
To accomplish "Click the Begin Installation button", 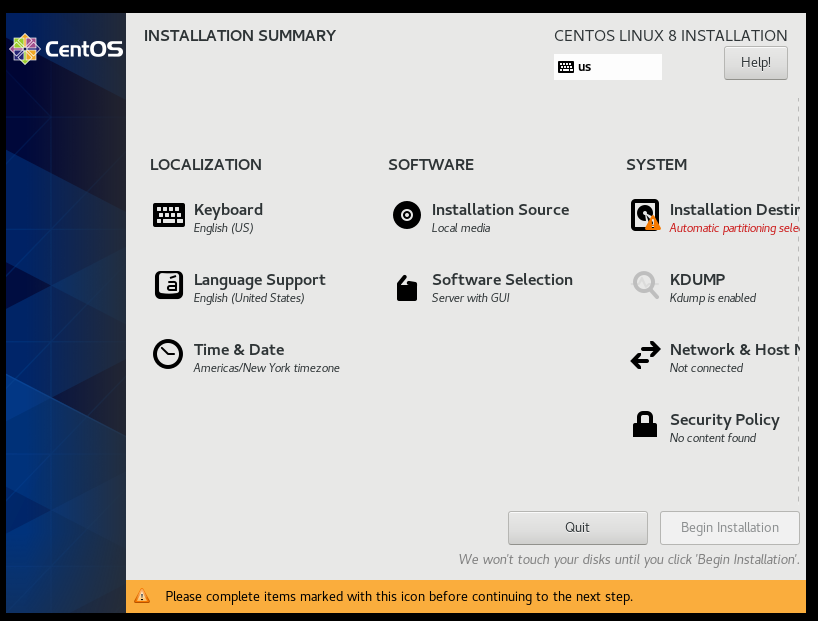I will tap(729, 527).
